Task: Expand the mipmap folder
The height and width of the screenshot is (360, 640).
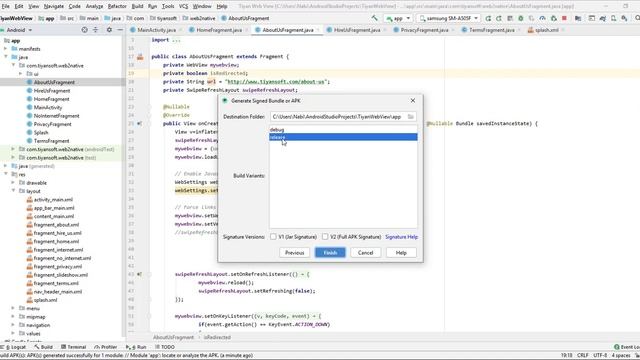Action: [x=13, y=316]
